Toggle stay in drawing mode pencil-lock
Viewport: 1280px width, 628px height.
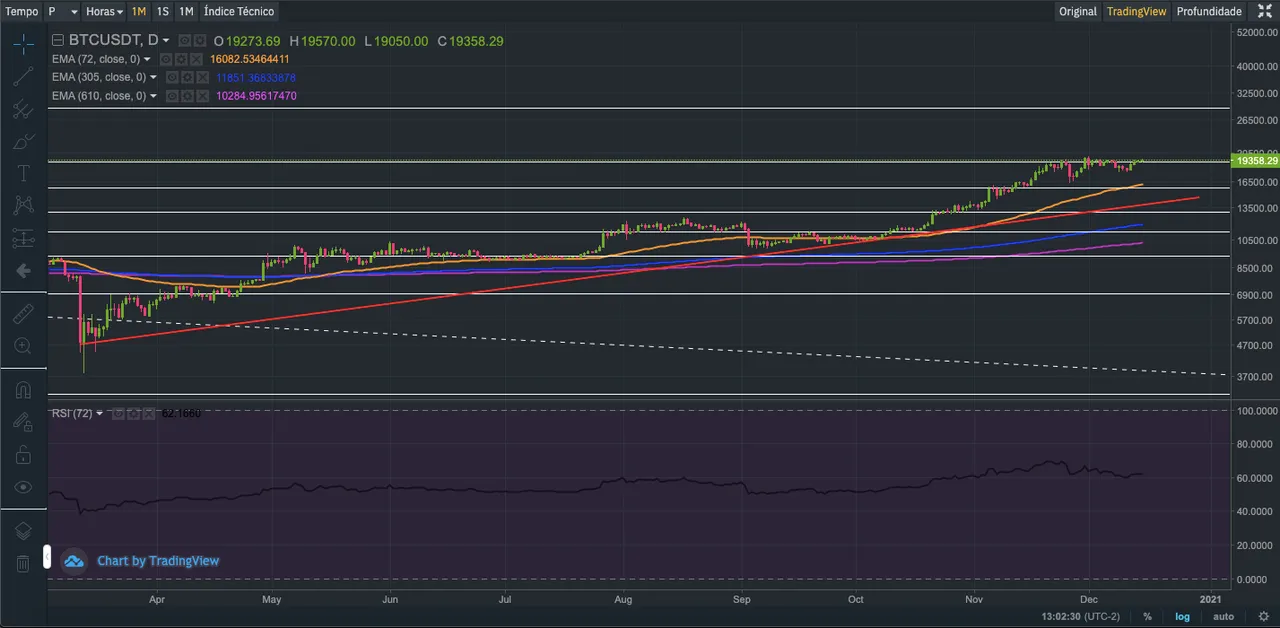click(x=23, y=422)
